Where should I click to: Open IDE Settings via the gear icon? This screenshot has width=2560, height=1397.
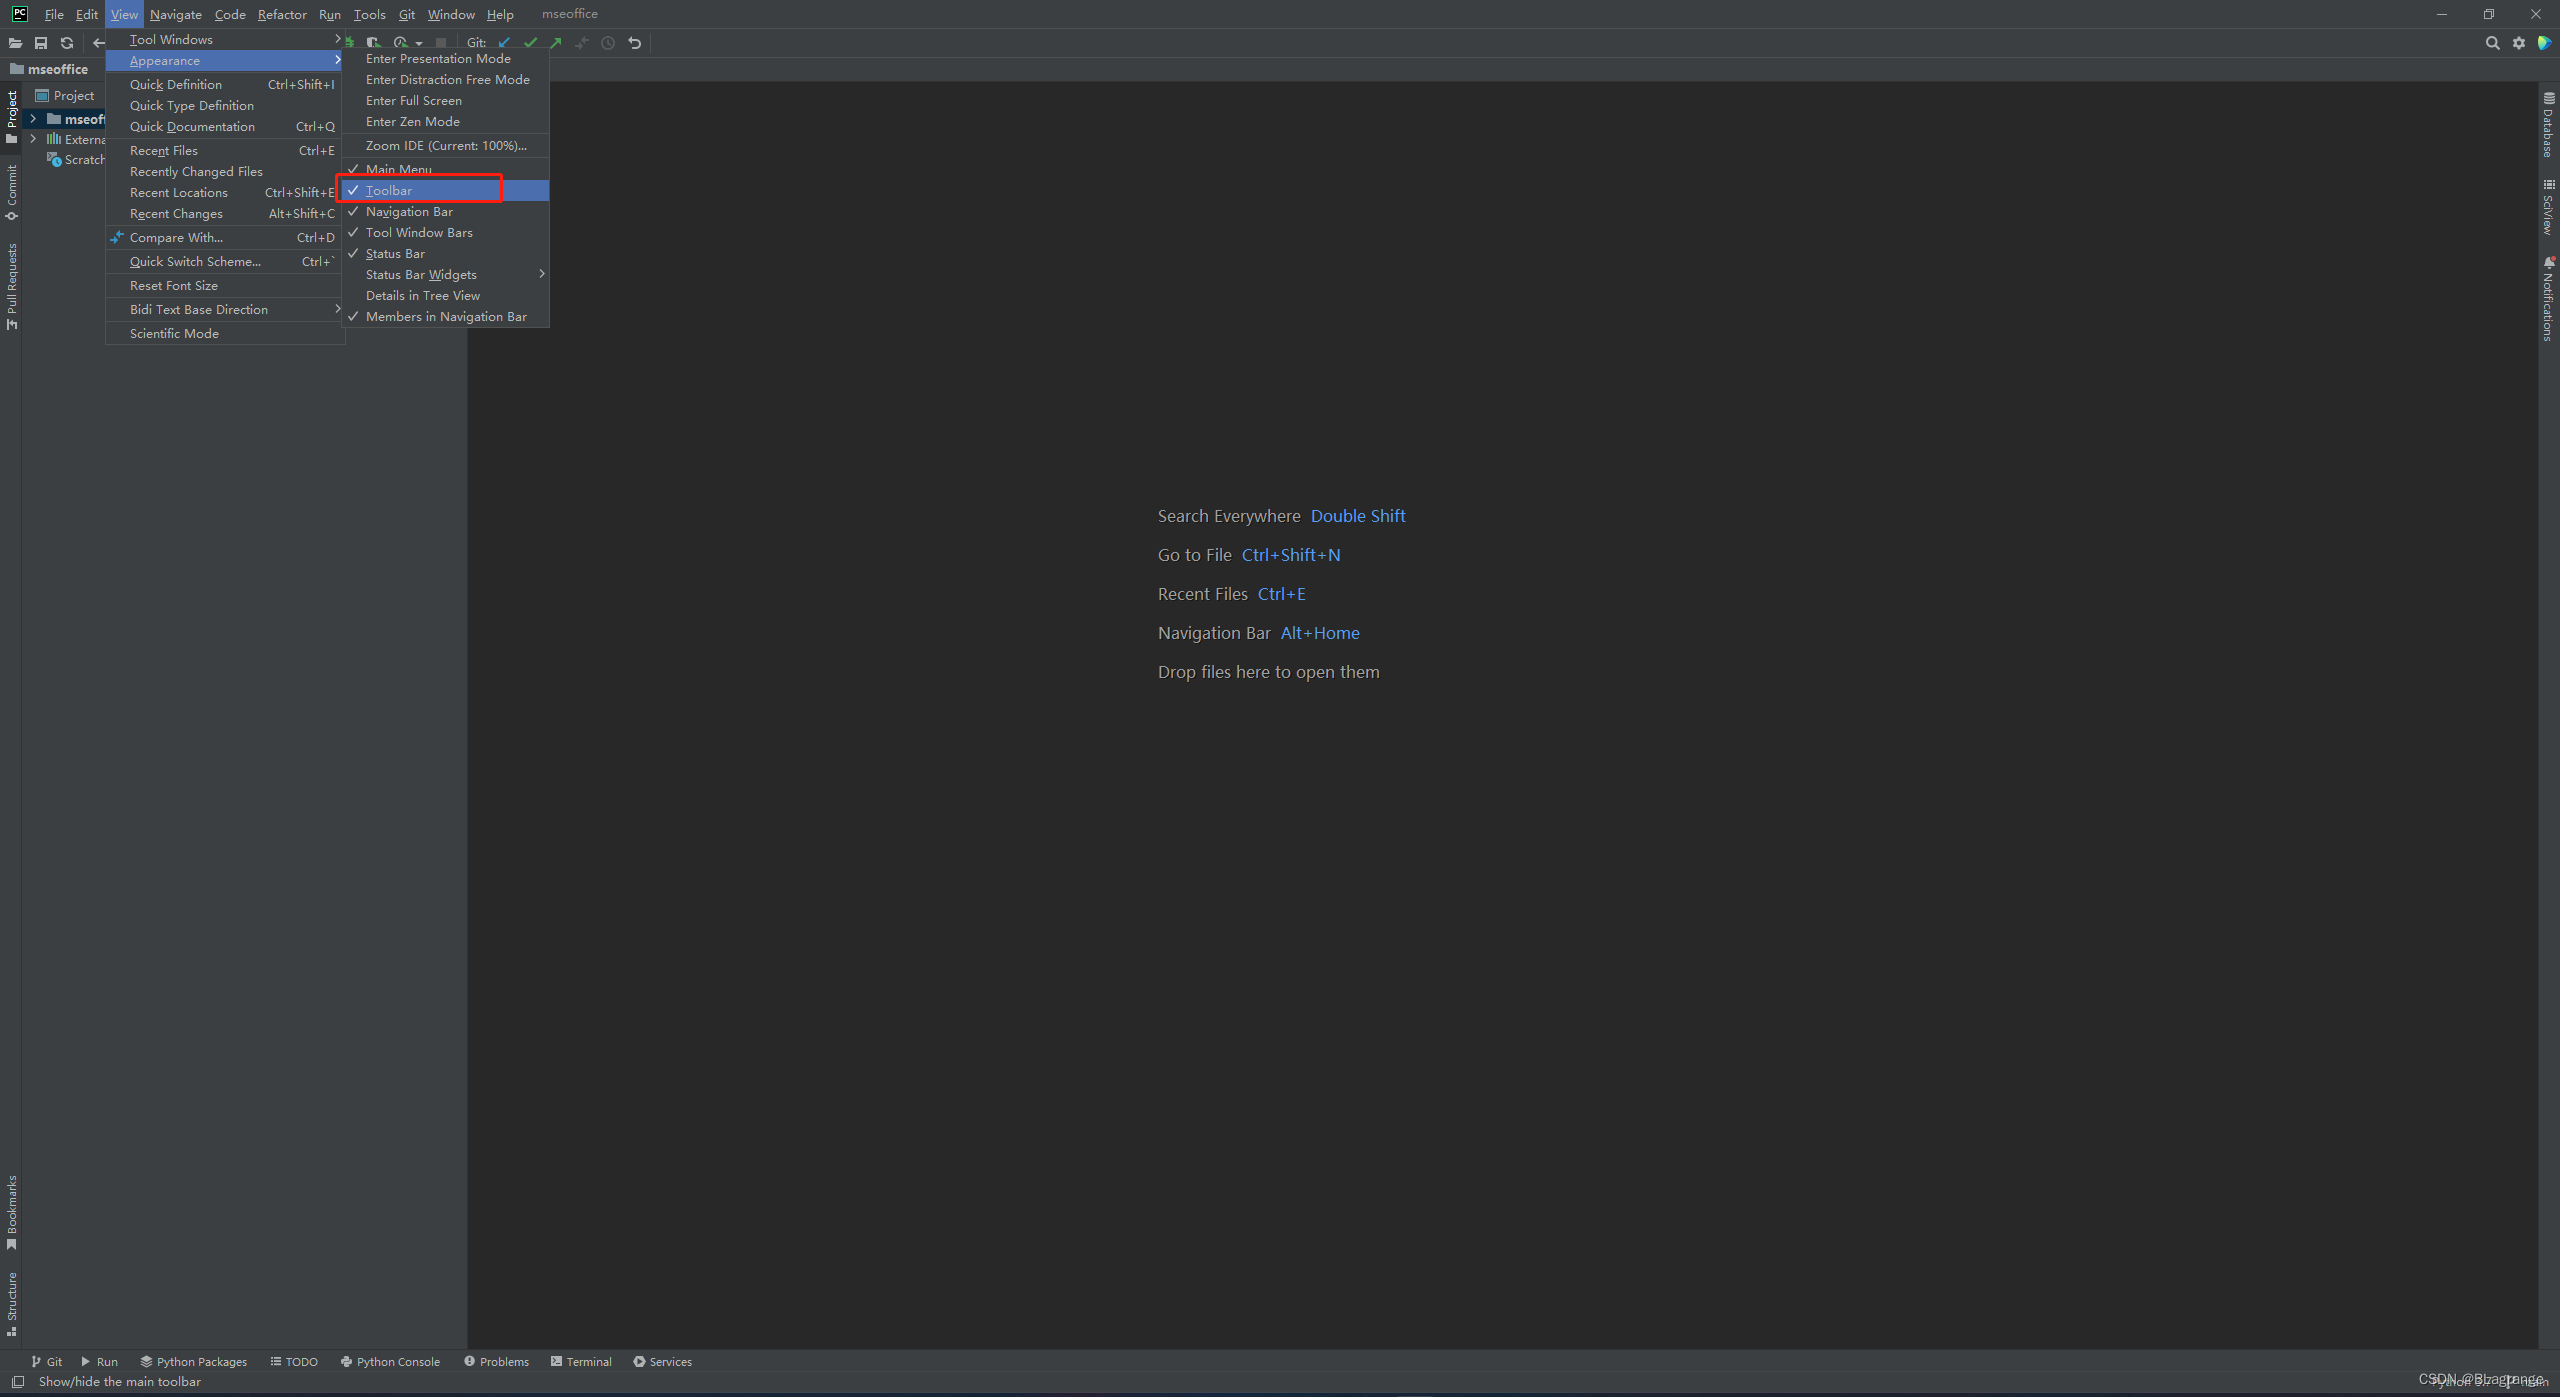coord(2518,43)
